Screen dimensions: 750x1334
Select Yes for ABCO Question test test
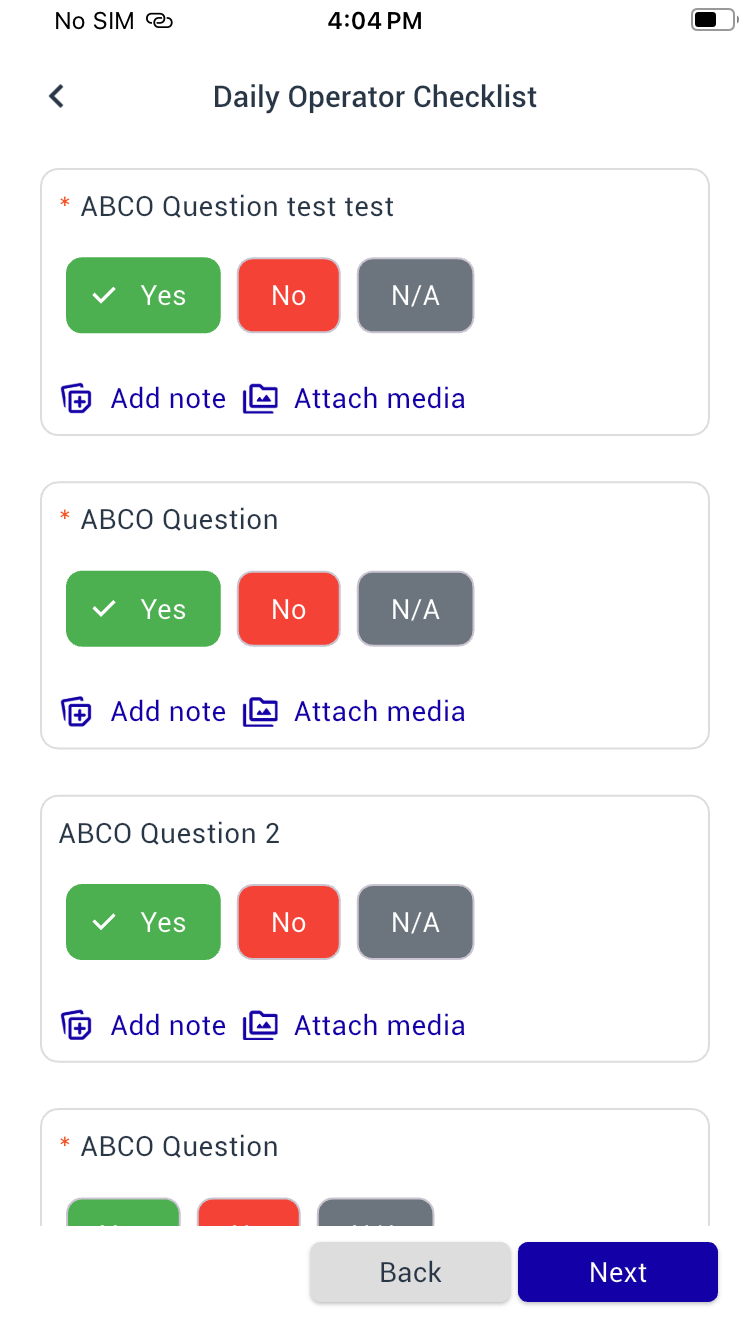(143, 296)
